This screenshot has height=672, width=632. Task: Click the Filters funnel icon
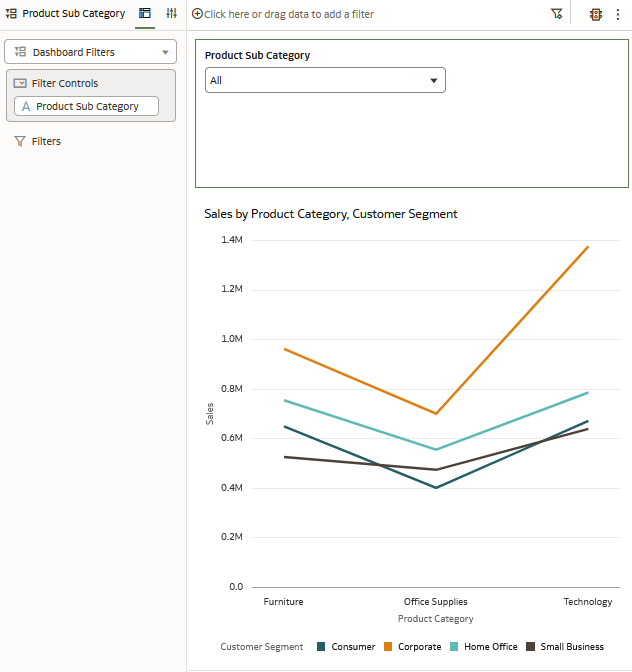click(20, 141)
